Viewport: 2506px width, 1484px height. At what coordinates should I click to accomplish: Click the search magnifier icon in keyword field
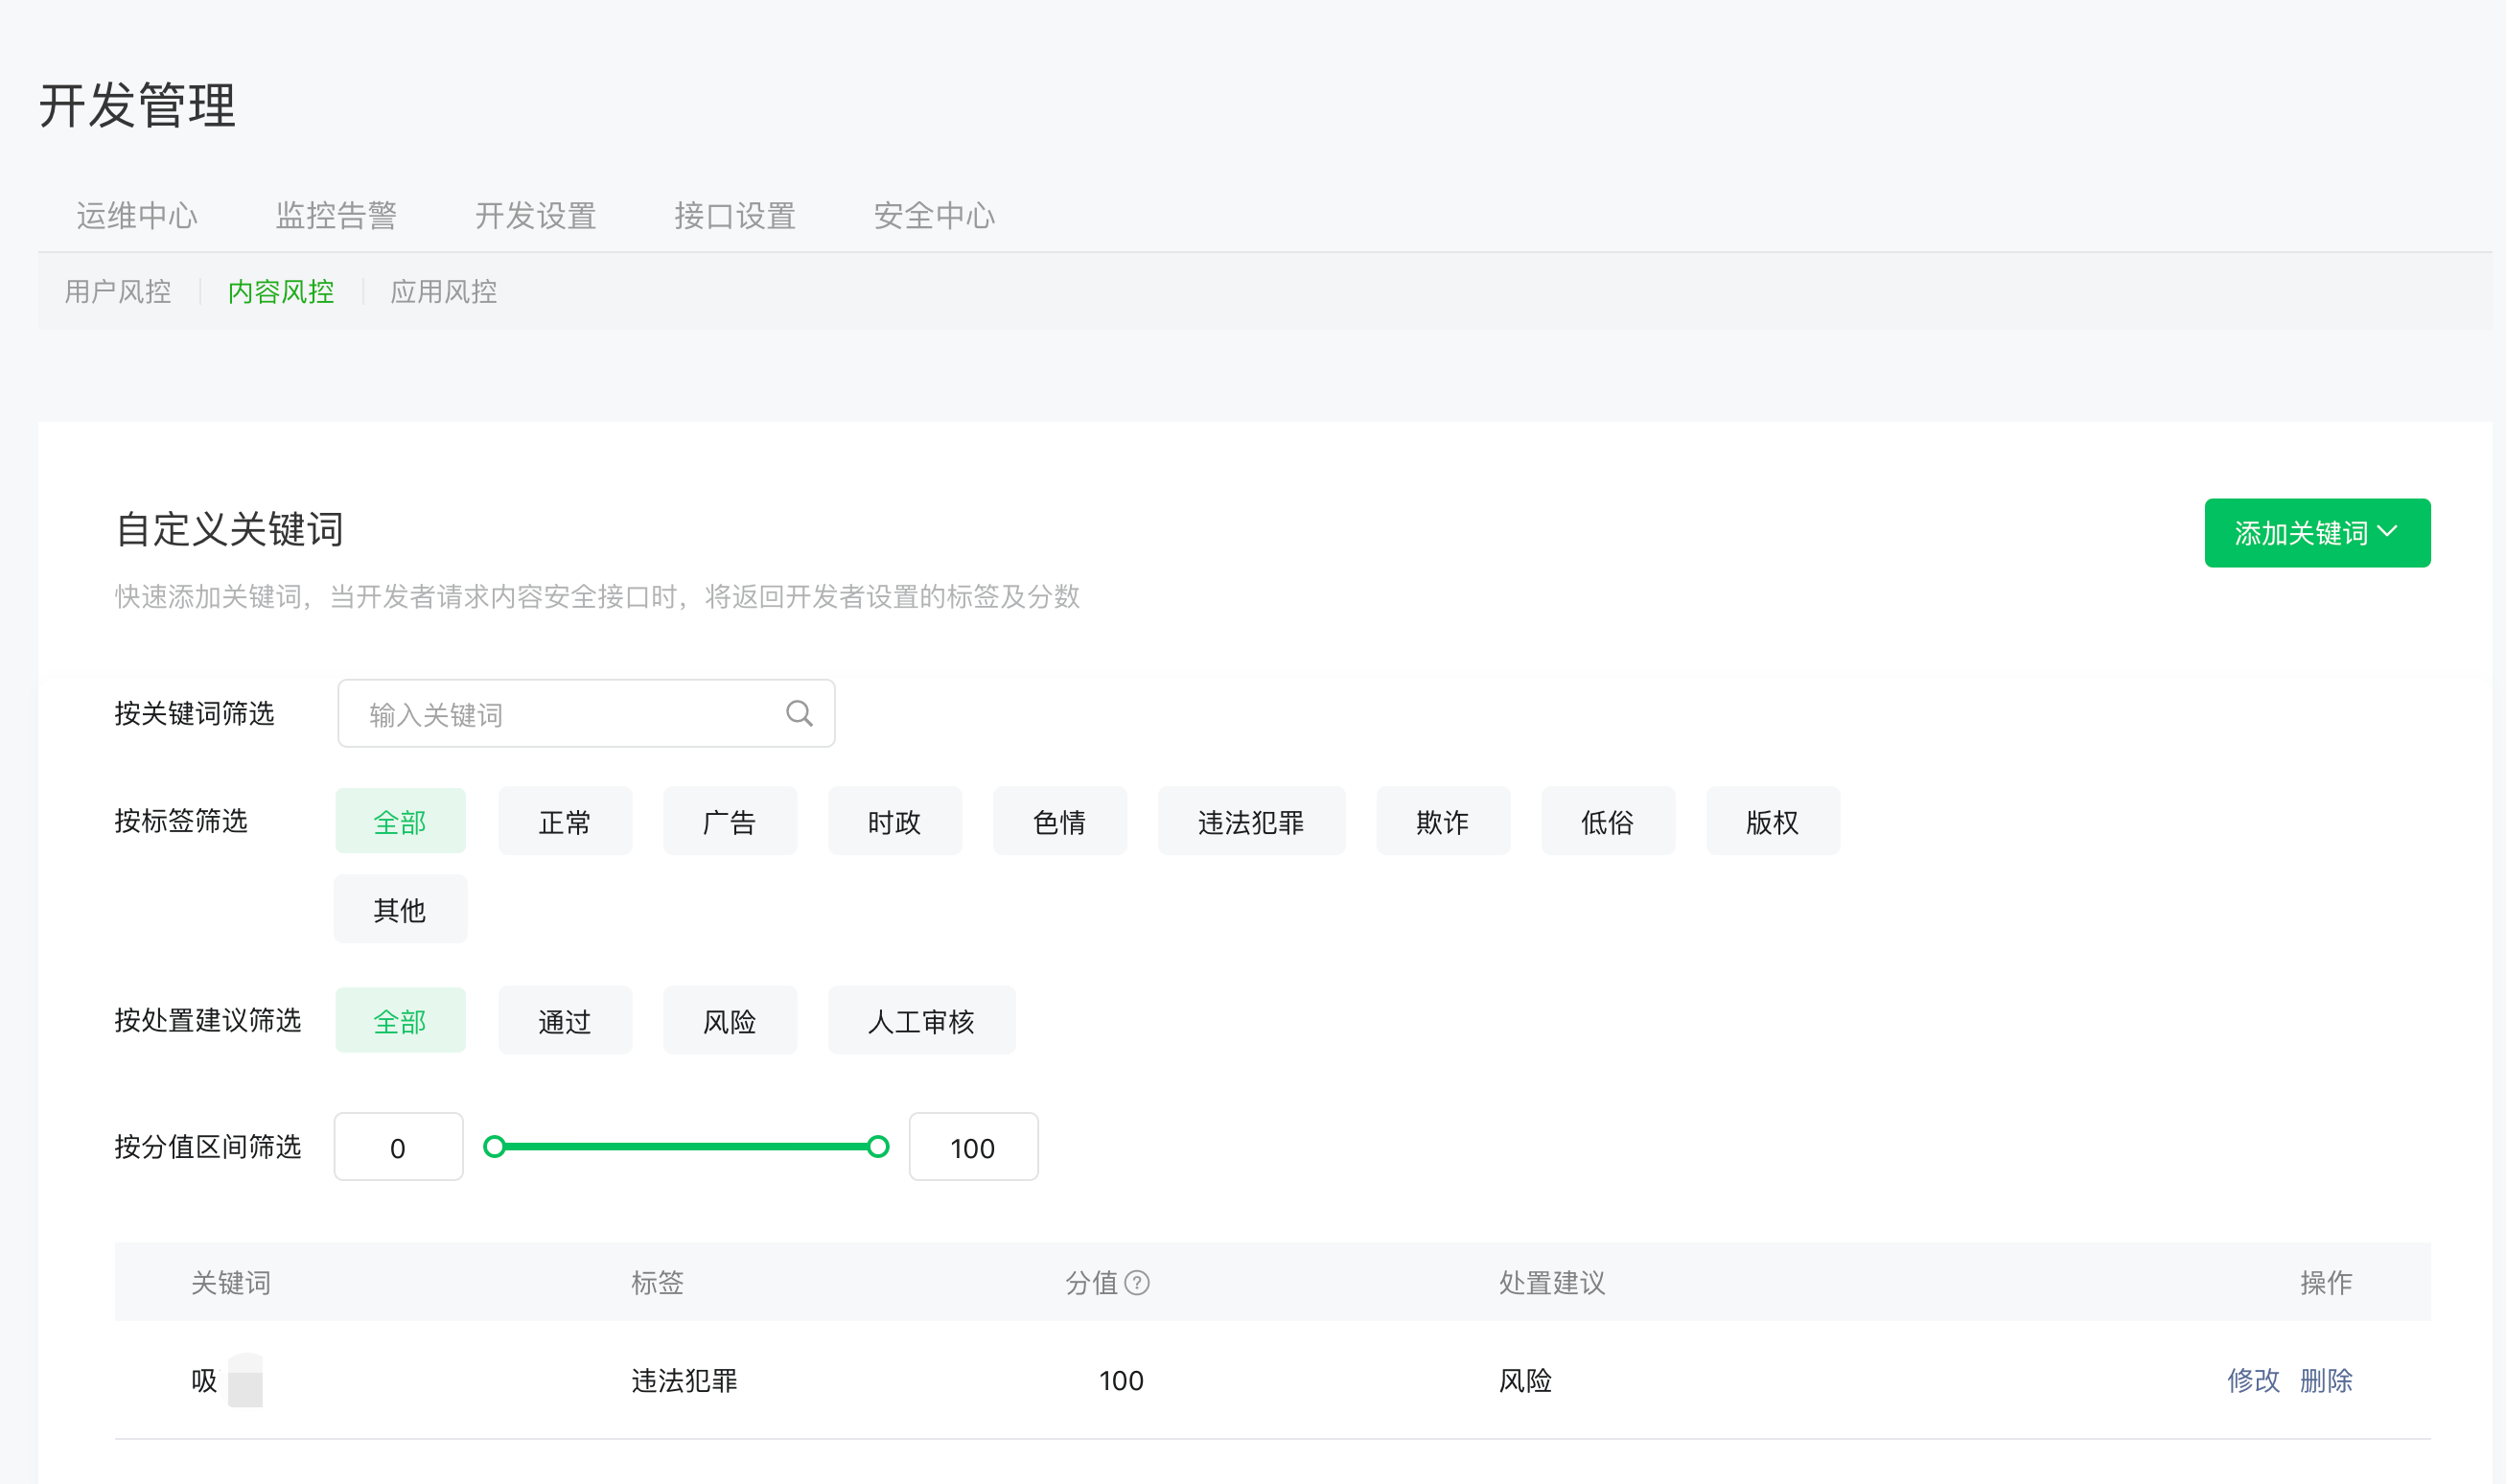(799, 713)
